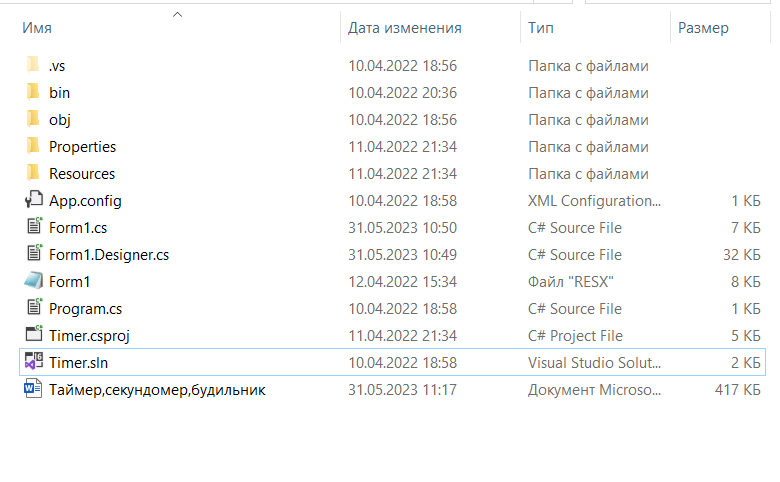Sort by Размер column header
This screenshot has height=482, width=780.
pos(703,29)
